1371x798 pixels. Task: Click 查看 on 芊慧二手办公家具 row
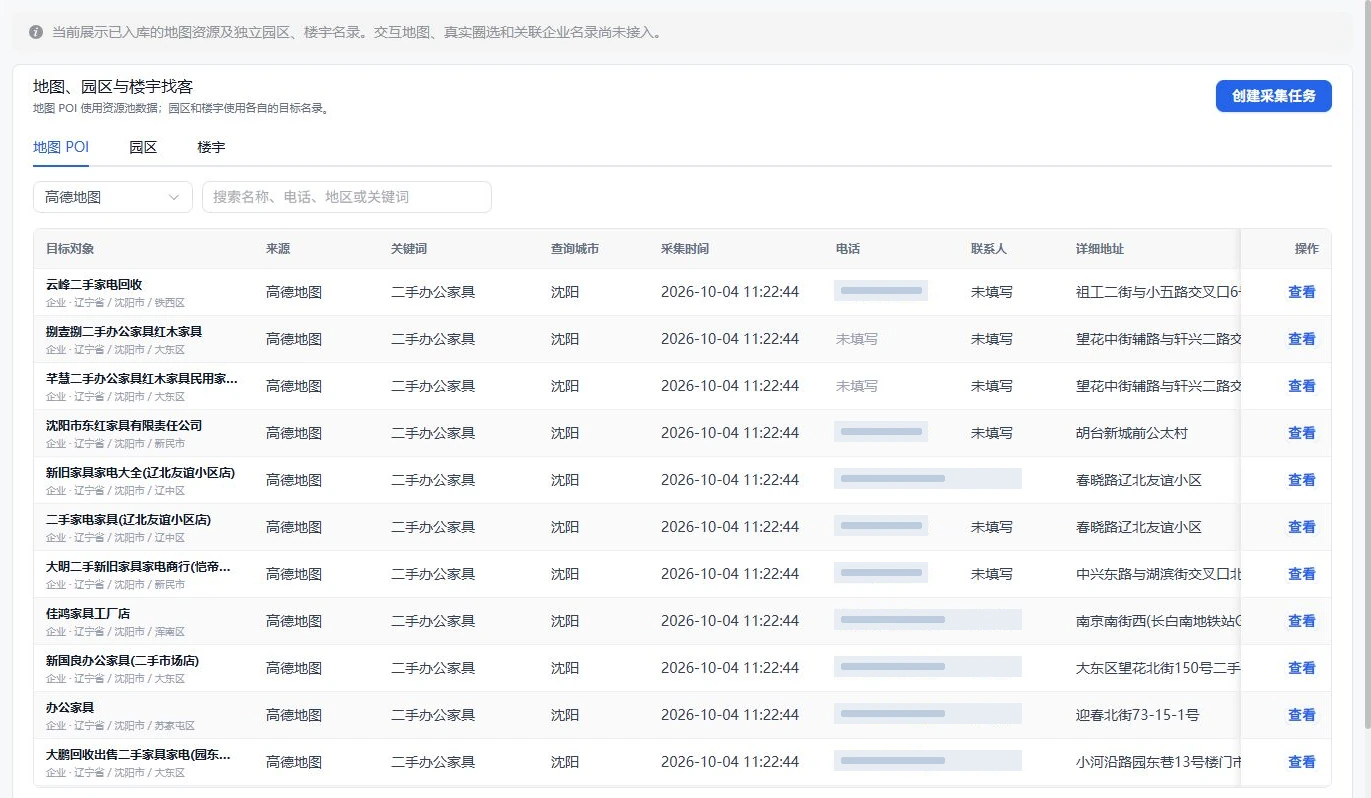point(1301,386)
